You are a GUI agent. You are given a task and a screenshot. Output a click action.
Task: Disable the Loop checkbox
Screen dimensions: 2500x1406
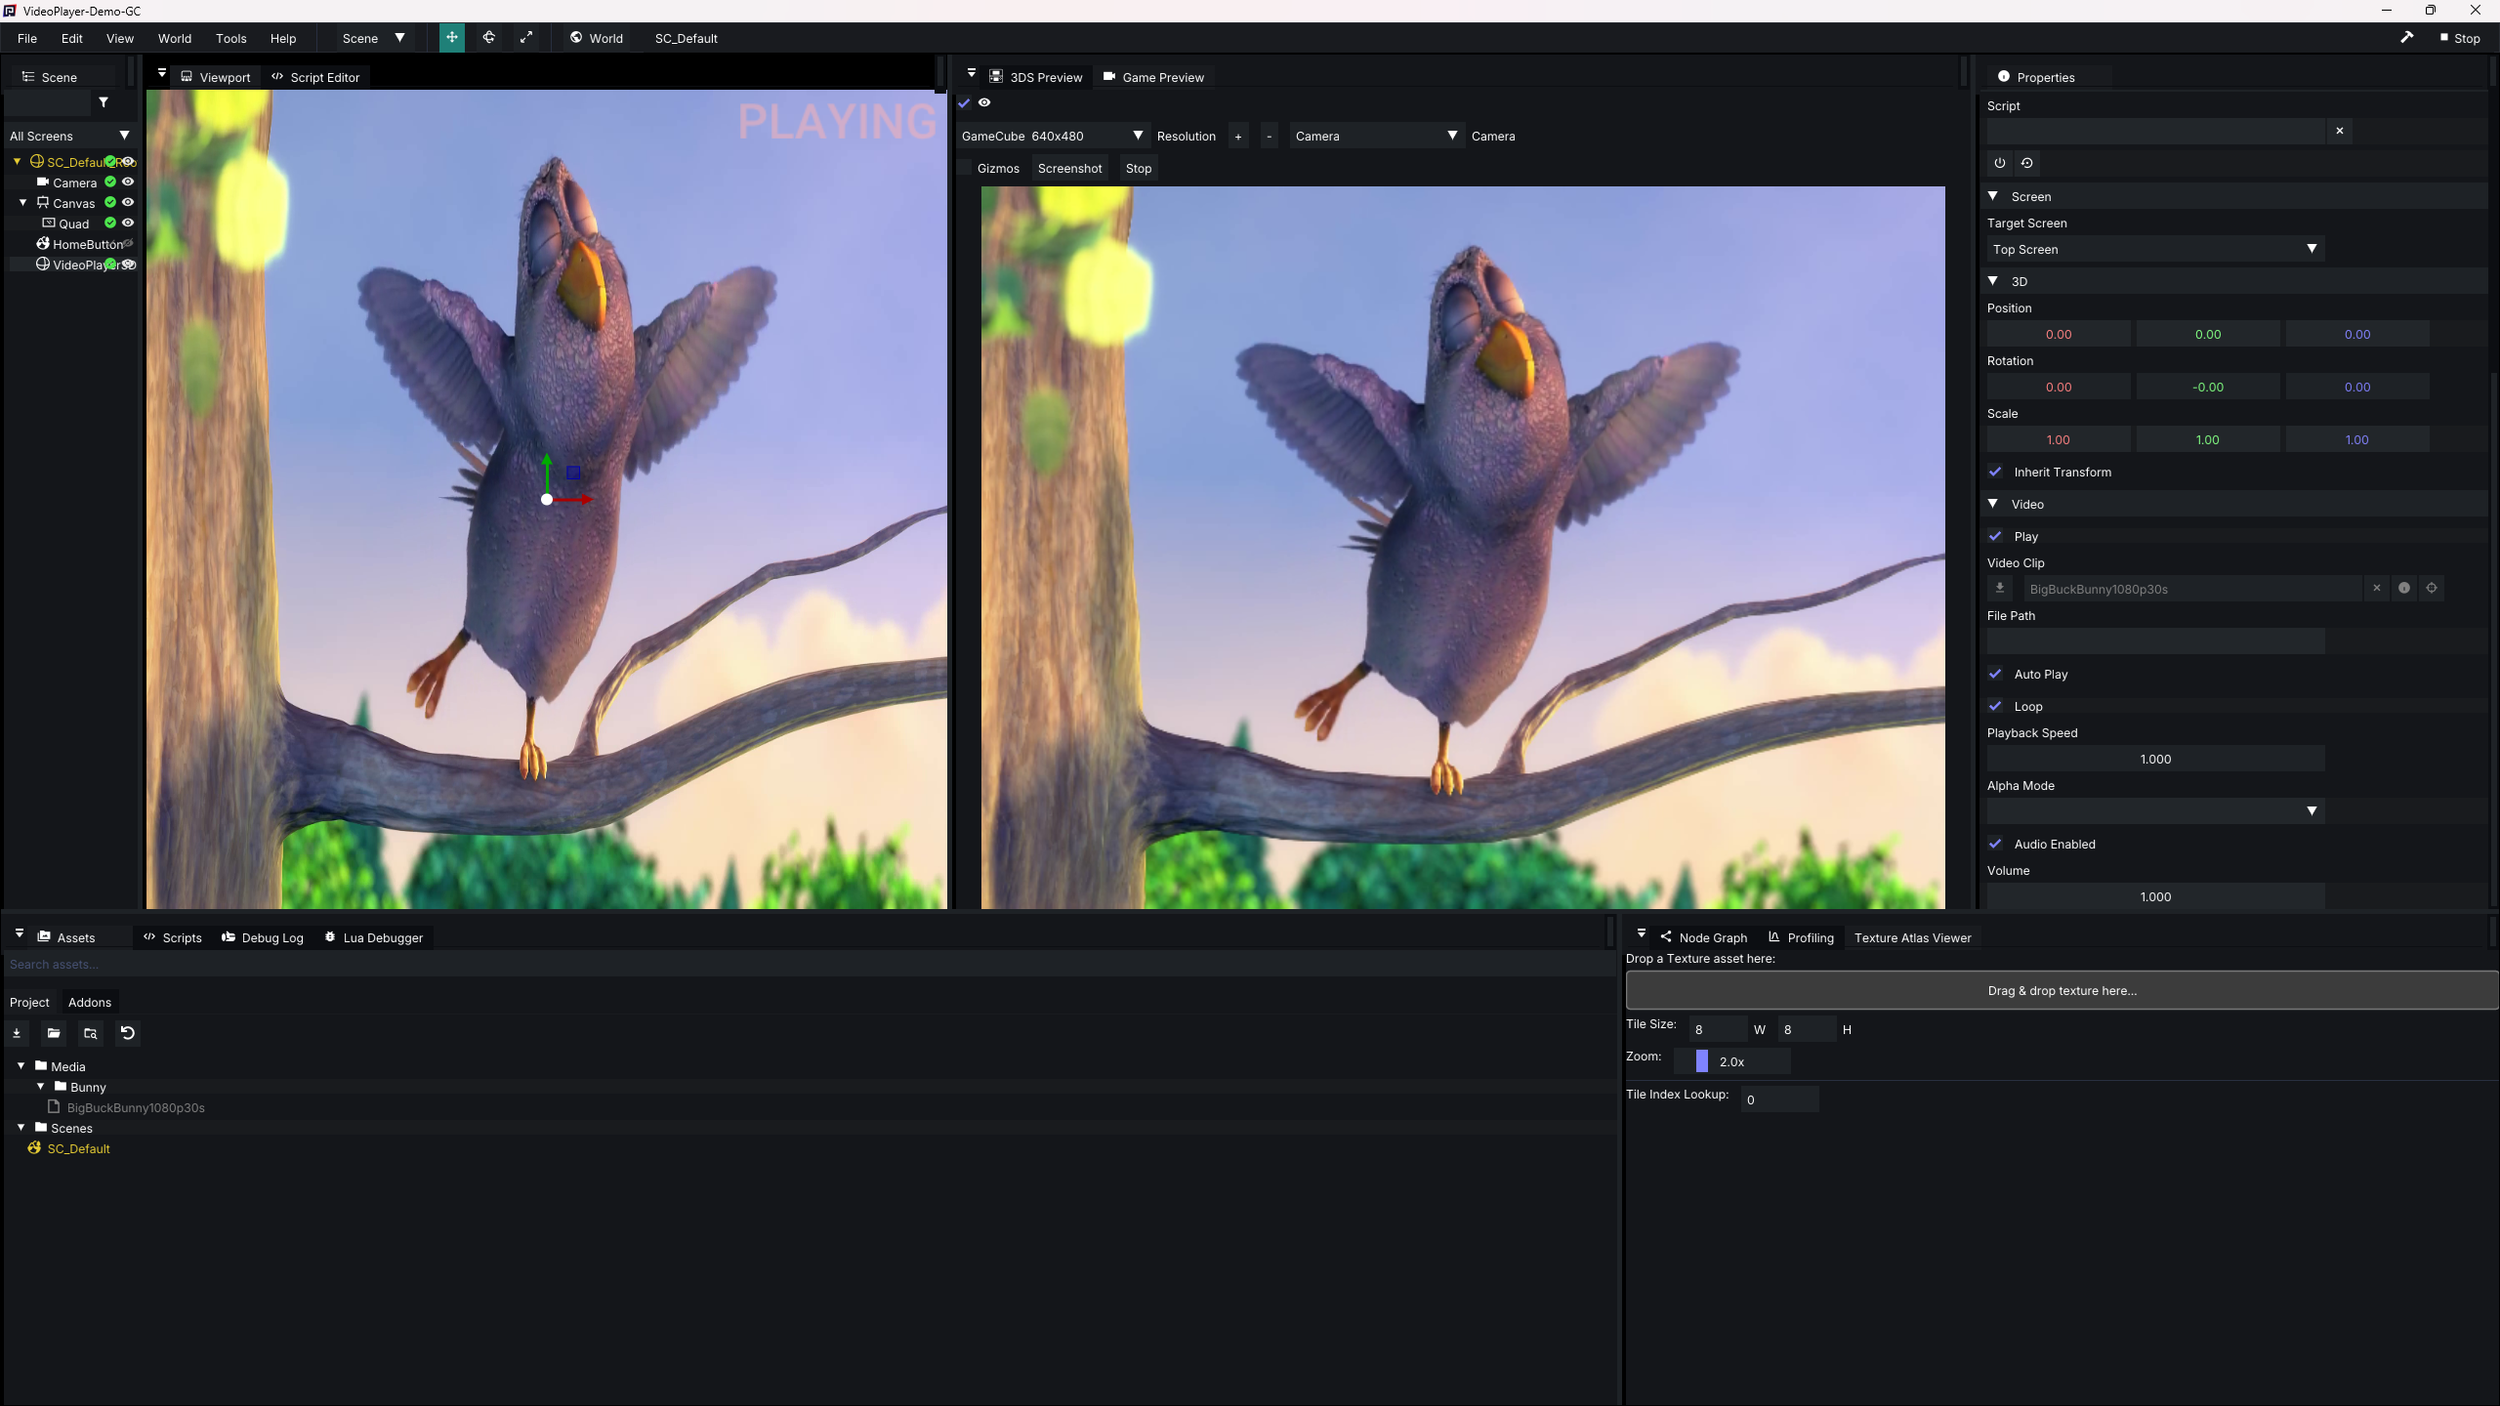coord(1995,706)
